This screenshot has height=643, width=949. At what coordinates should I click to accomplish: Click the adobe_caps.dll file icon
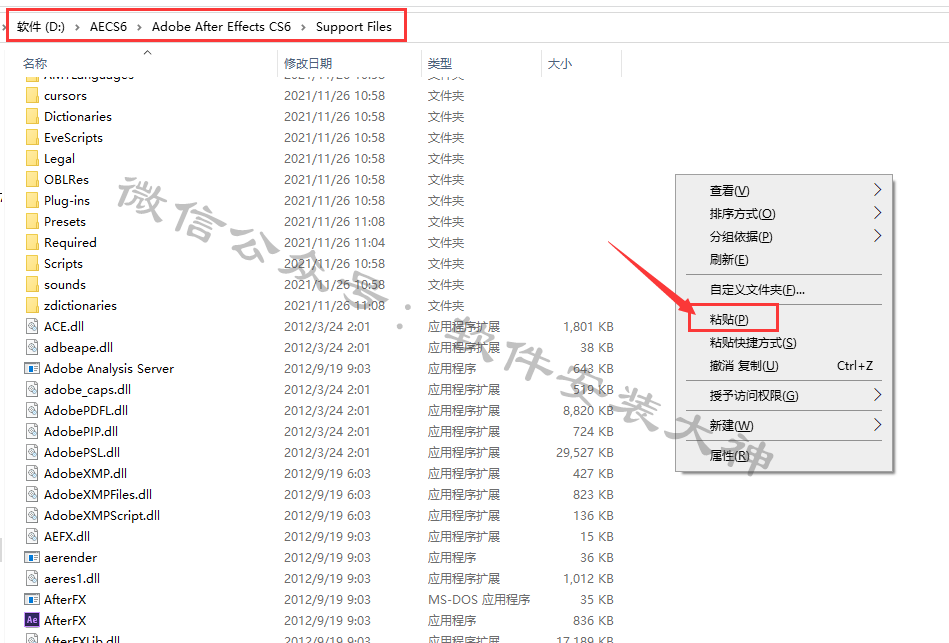tap(32, 389)
